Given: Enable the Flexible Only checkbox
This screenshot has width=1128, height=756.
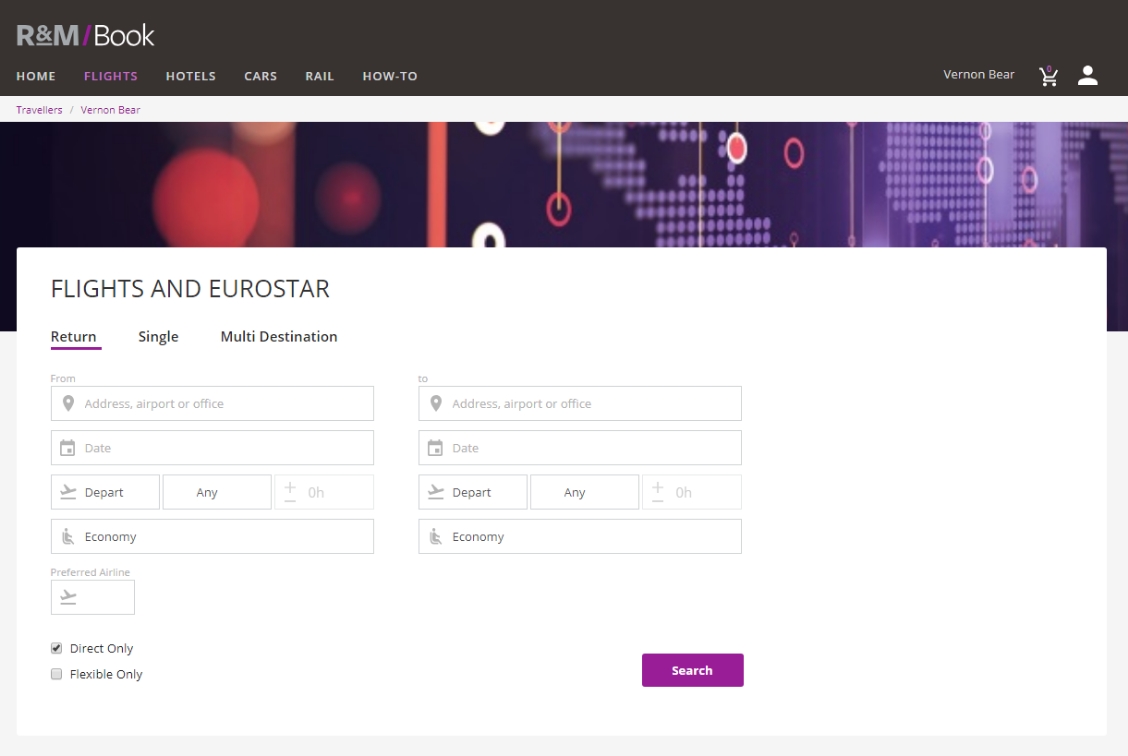Looking at the screenshot, I should [57, 674].
